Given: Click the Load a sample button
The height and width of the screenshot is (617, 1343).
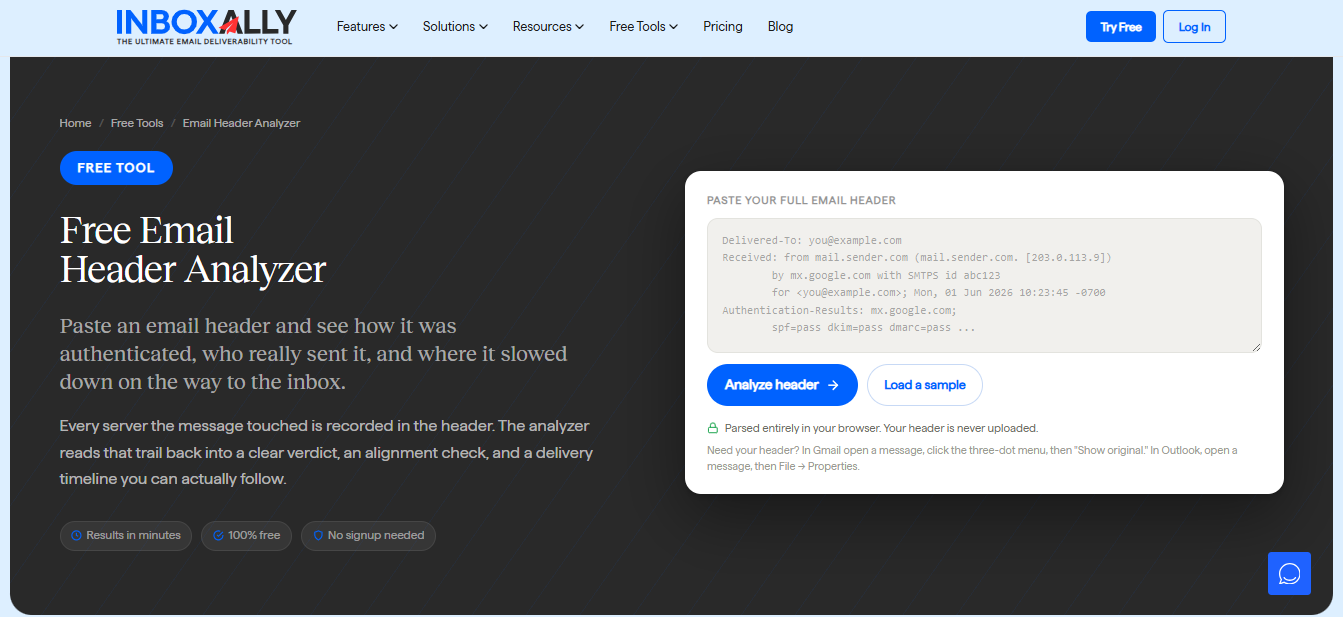Looking at the screenshot, I should [925, 385].
